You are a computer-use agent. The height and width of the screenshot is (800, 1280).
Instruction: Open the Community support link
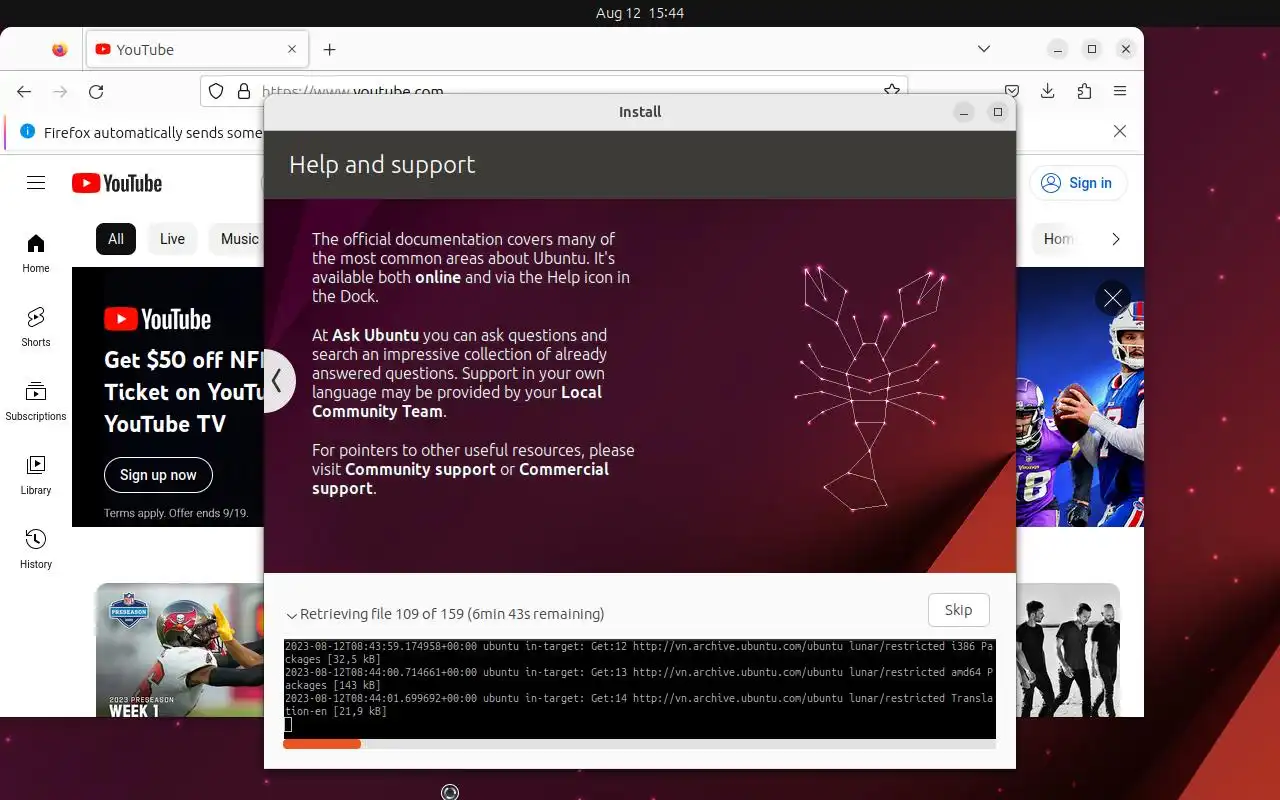coord(420,469)
